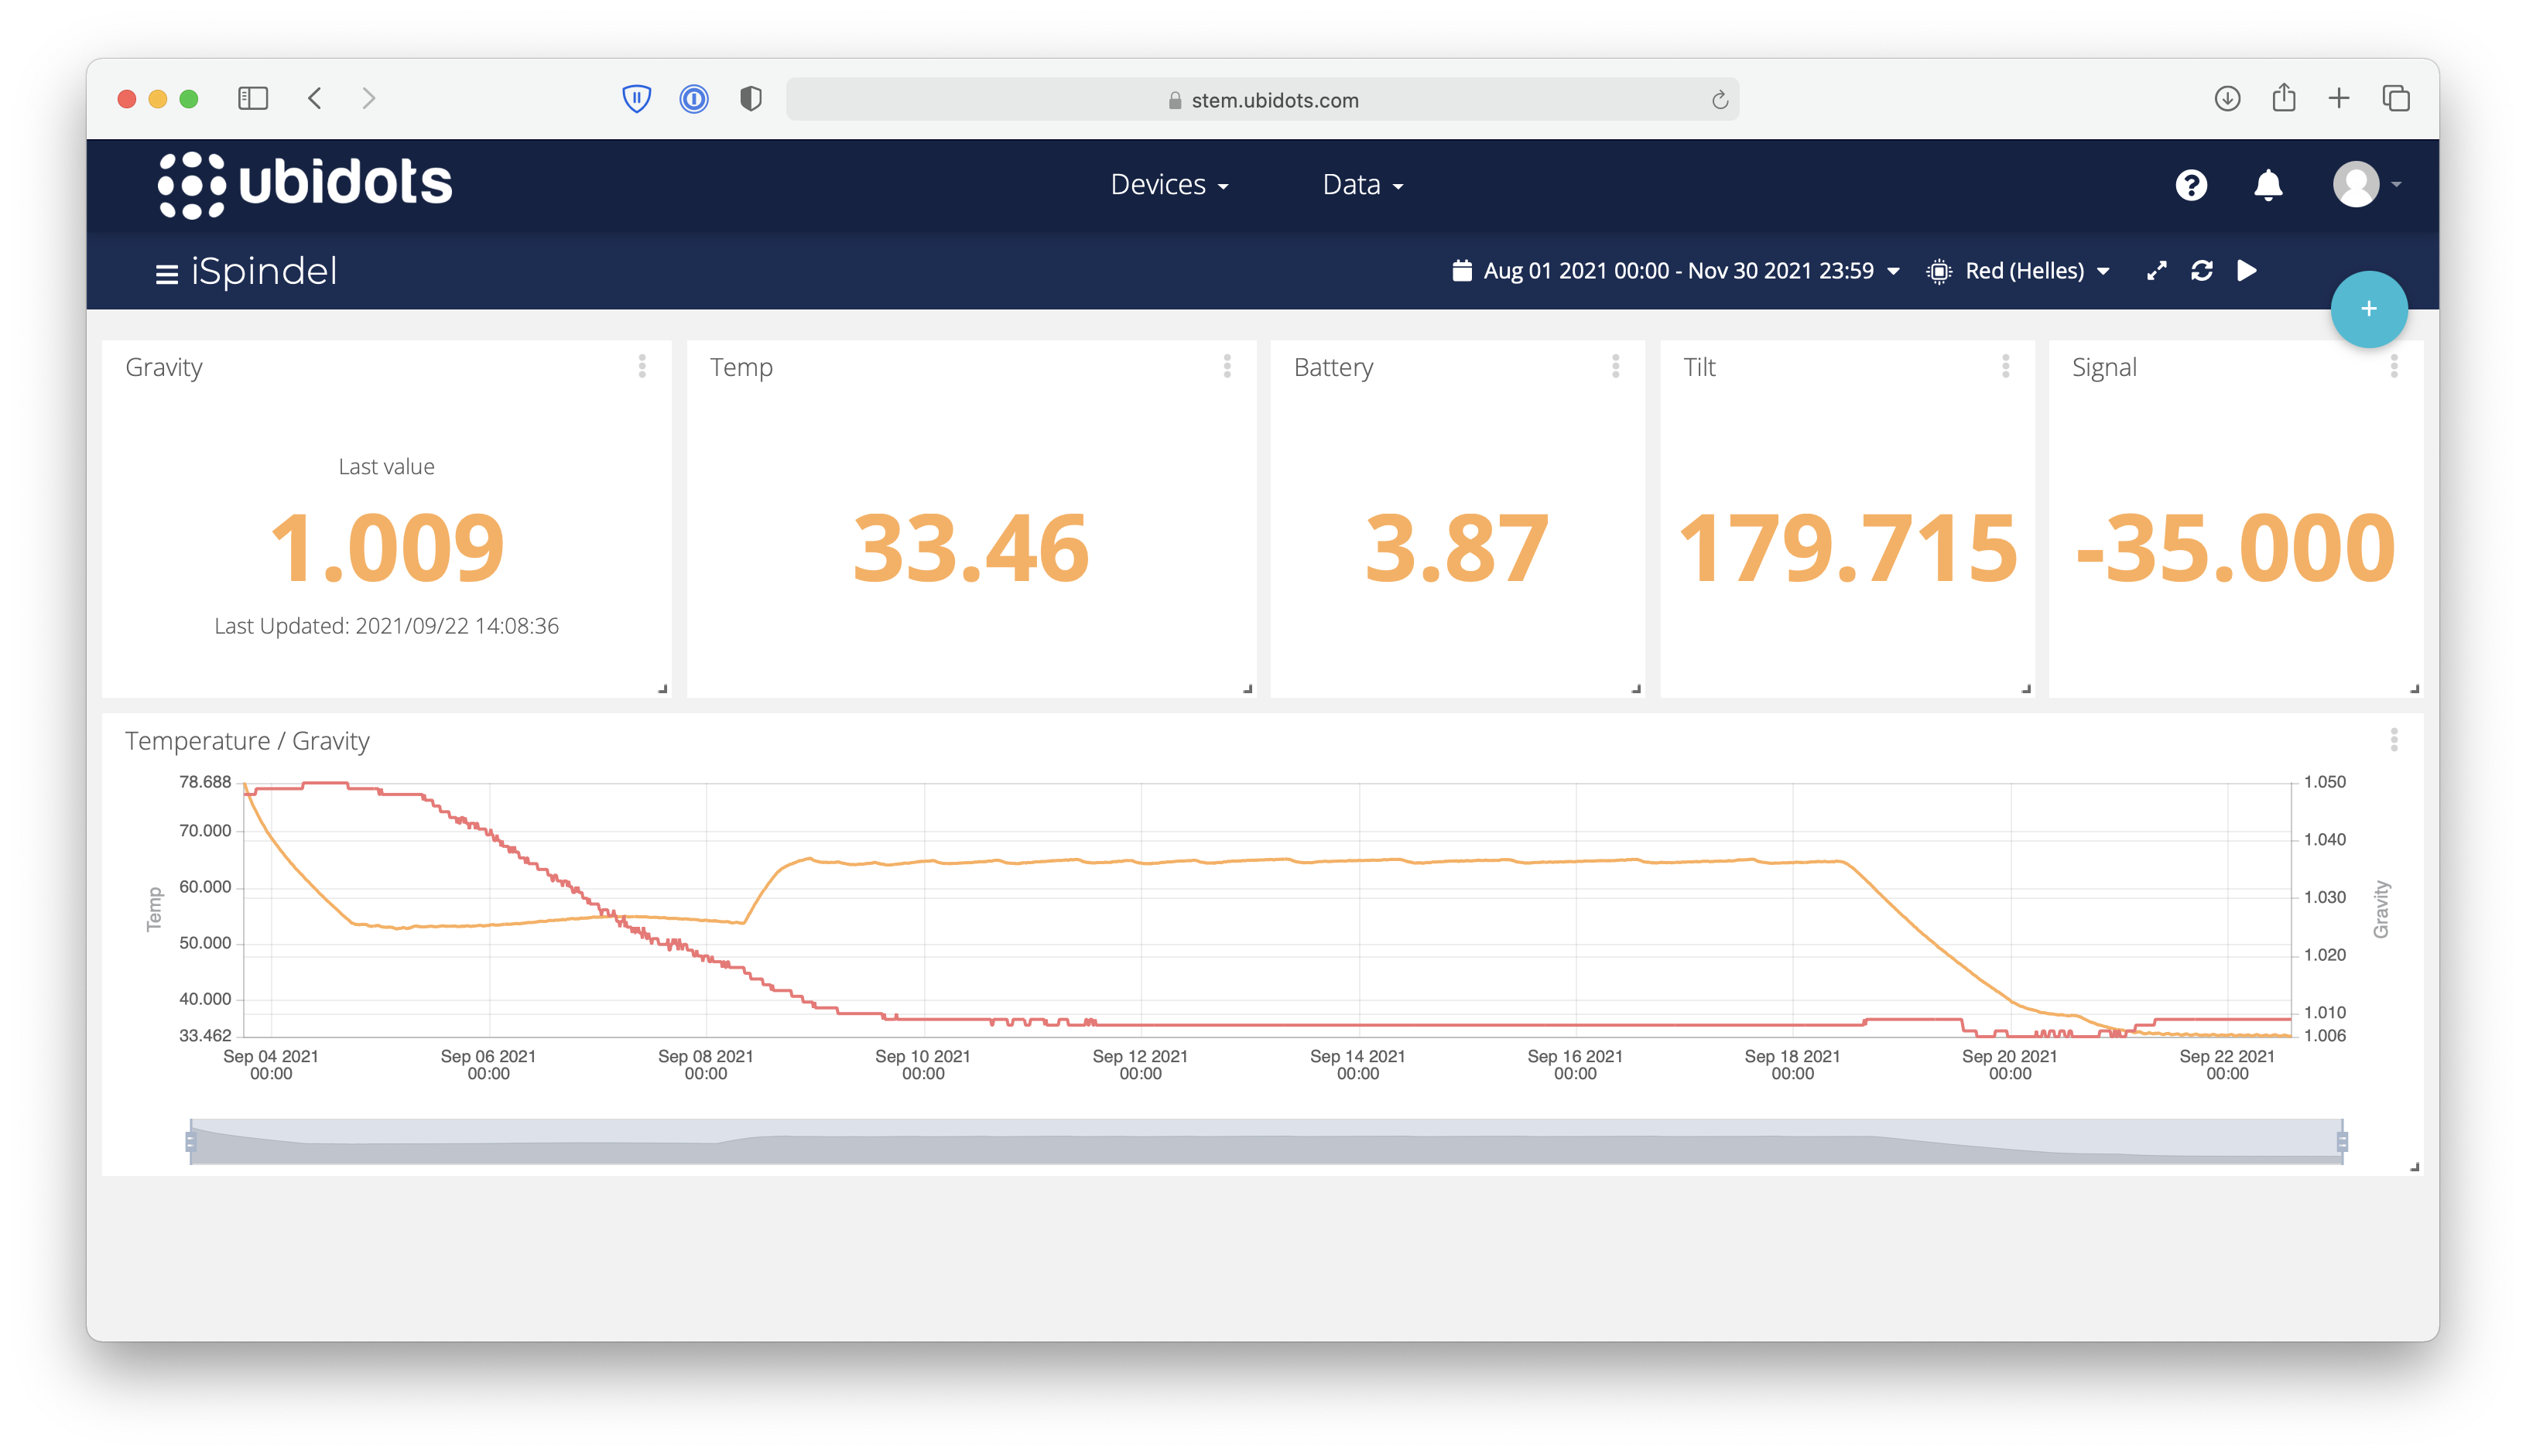
Task: Click Temp value 33.46
Action: (971, 548)
